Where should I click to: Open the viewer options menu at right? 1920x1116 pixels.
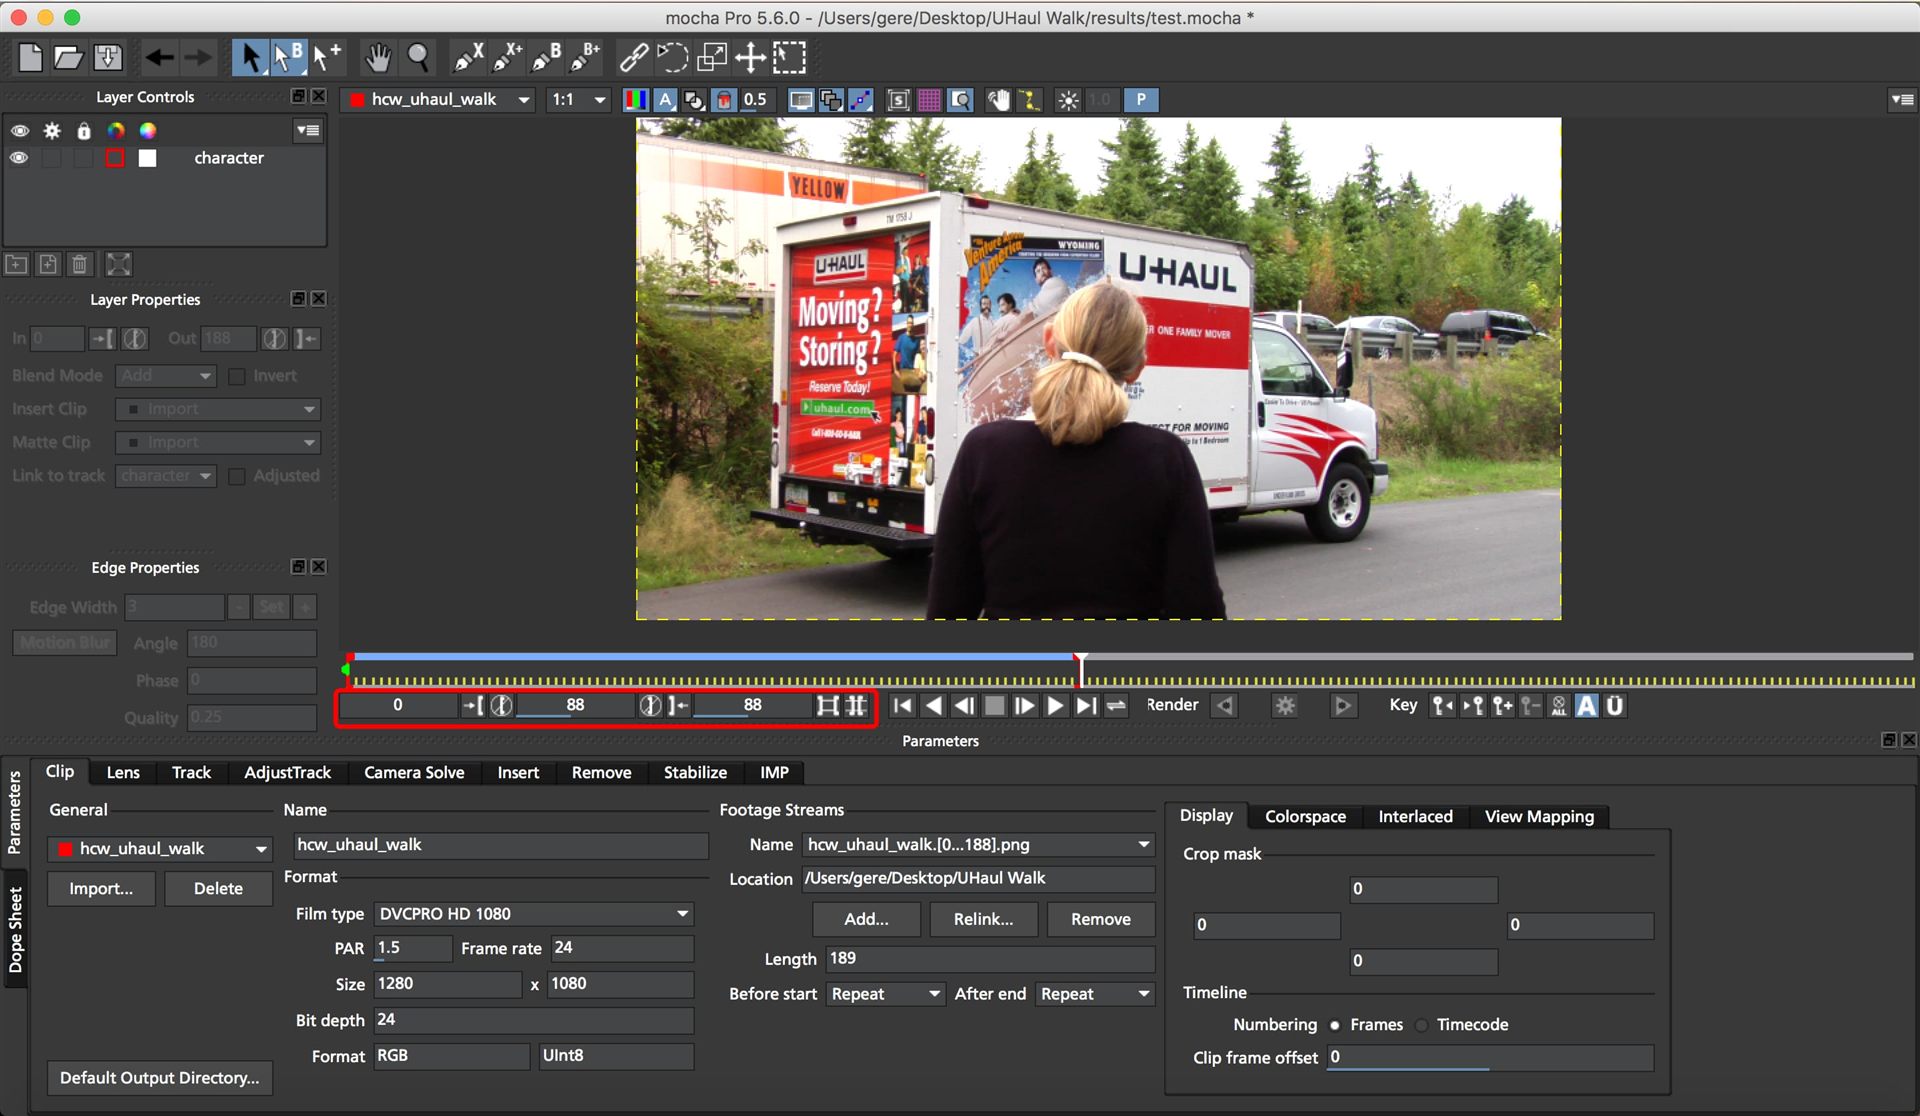[x=1901, y=100]
